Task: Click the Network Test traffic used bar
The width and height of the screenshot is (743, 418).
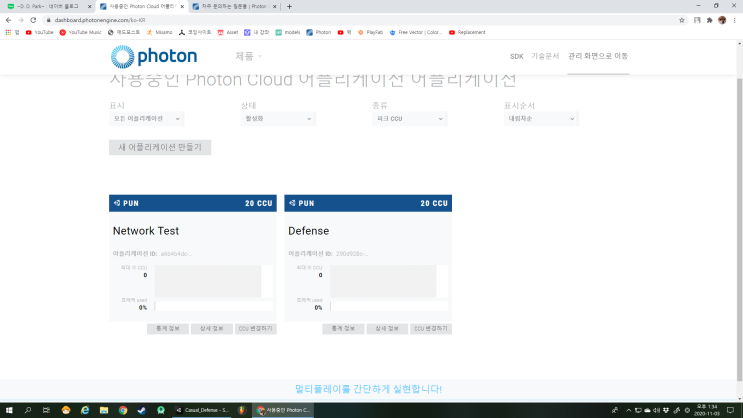Action: click(x=214, y=307)
